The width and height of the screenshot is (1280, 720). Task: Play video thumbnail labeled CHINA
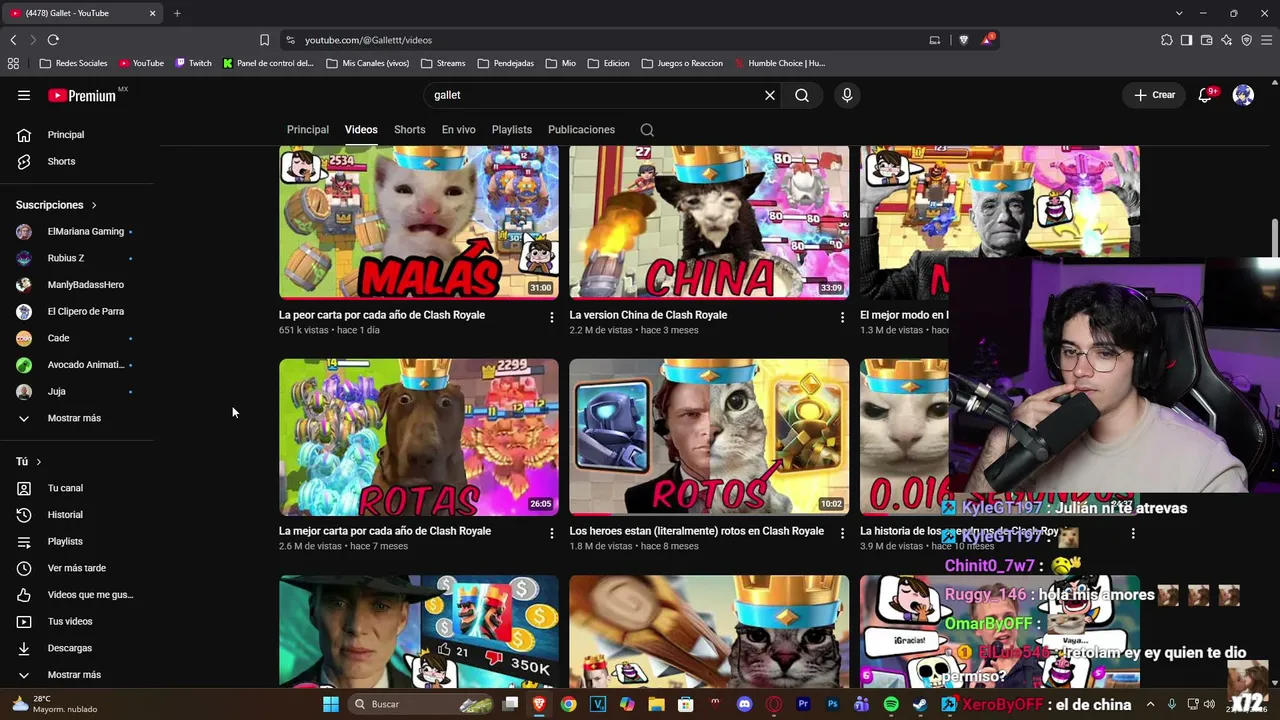tap(709, 222)
